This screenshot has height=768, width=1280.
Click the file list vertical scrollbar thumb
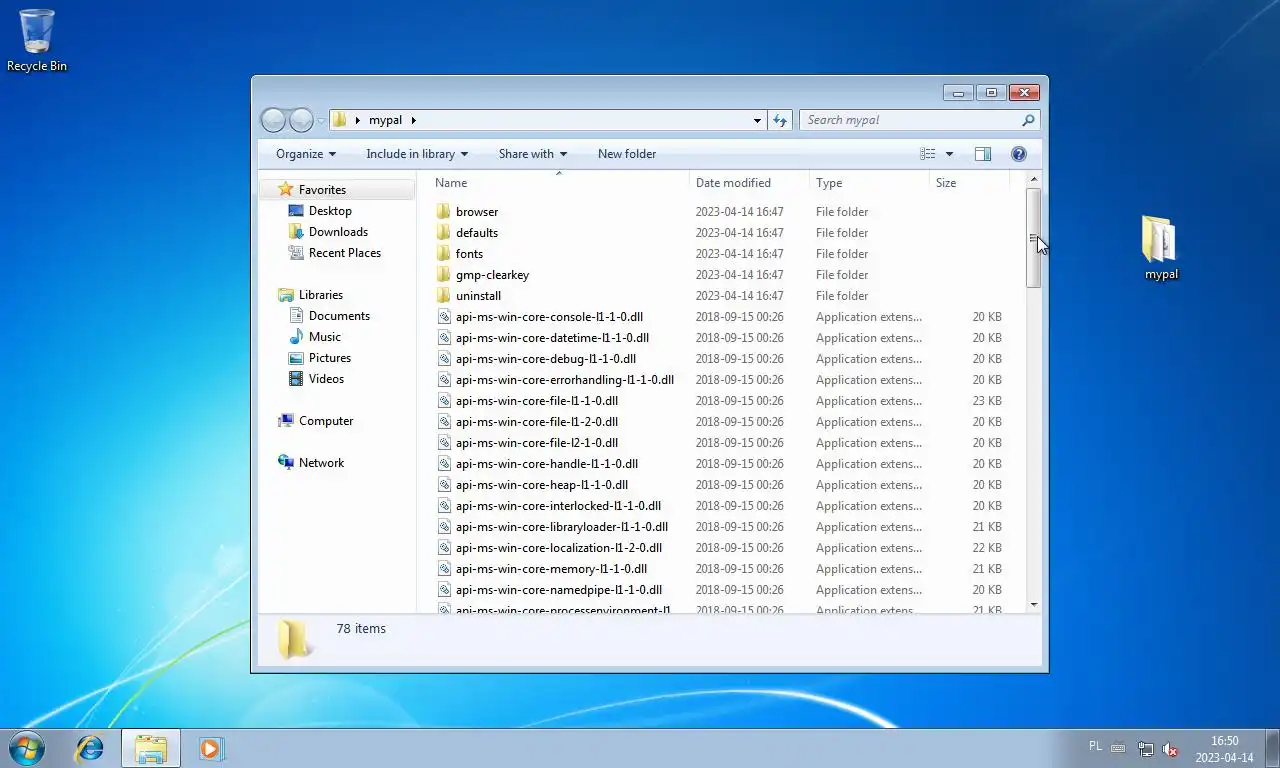point(1034,238)
